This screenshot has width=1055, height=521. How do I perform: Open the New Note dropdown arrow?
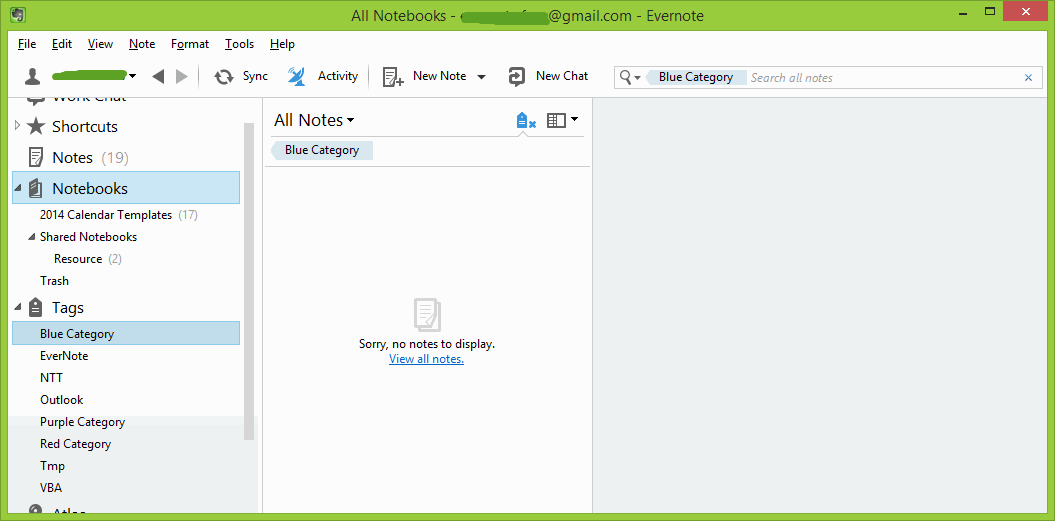[481, 77]
